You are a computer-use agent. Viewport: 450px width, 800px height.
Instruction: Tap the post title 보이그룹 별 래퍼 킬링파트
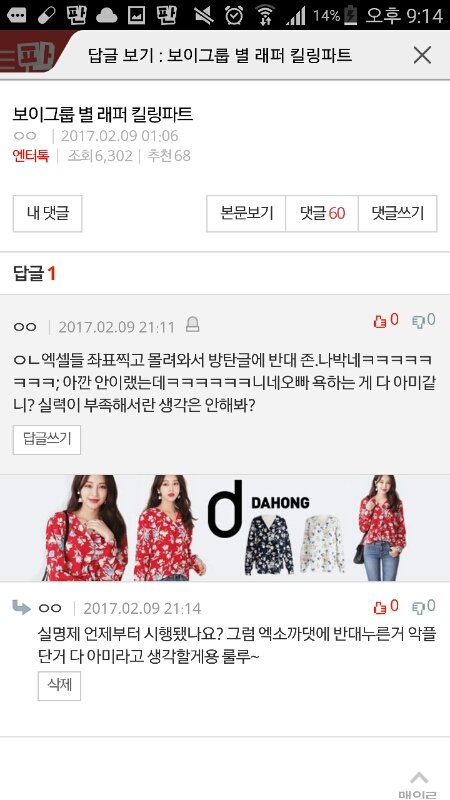pos(103,114)
